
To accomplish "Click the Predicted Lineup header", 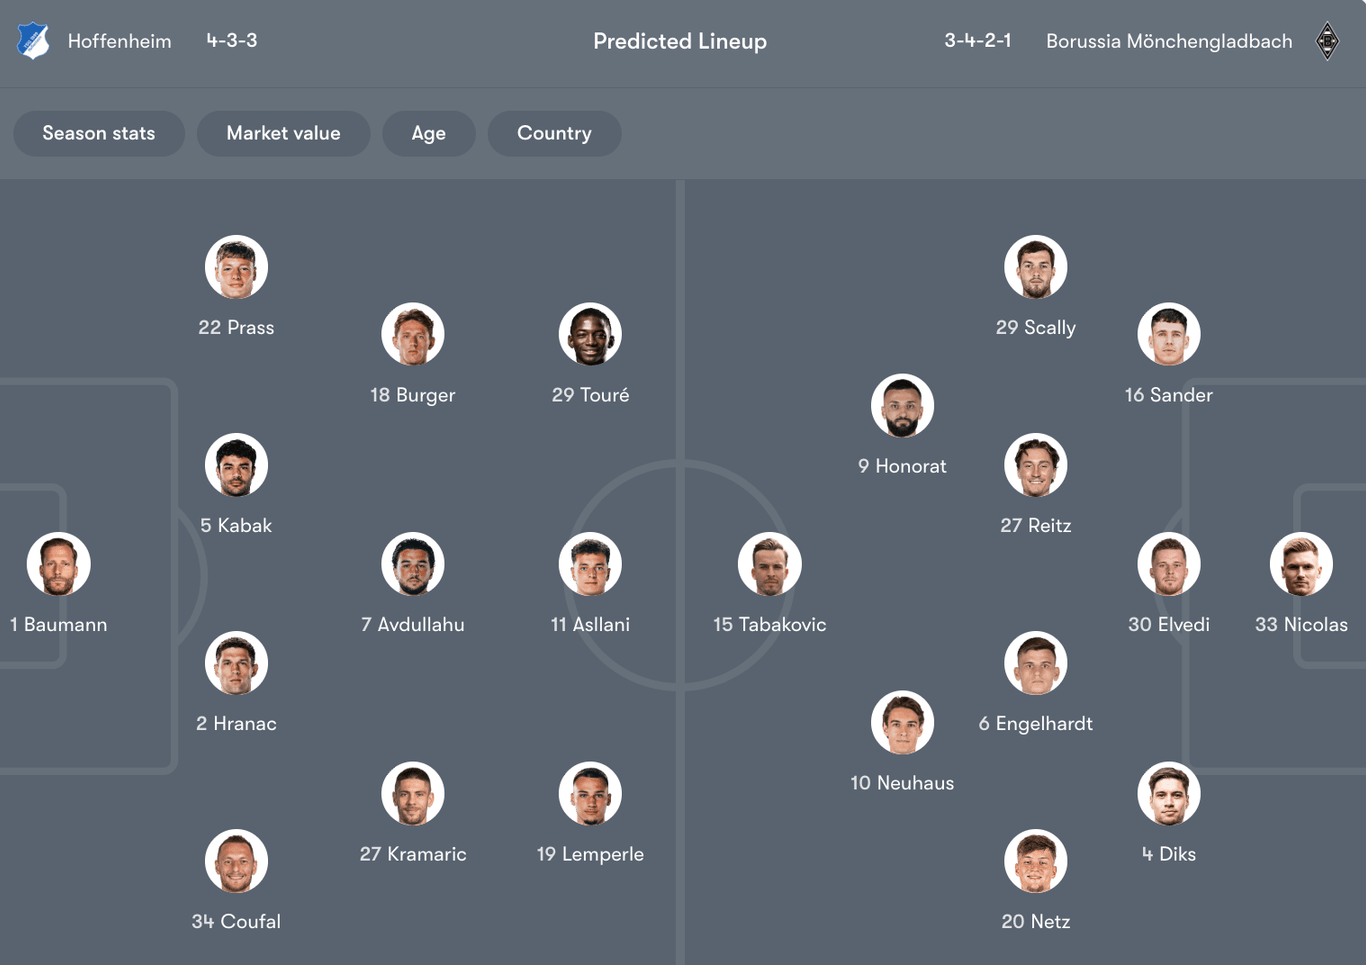I will tap(680, 41).
